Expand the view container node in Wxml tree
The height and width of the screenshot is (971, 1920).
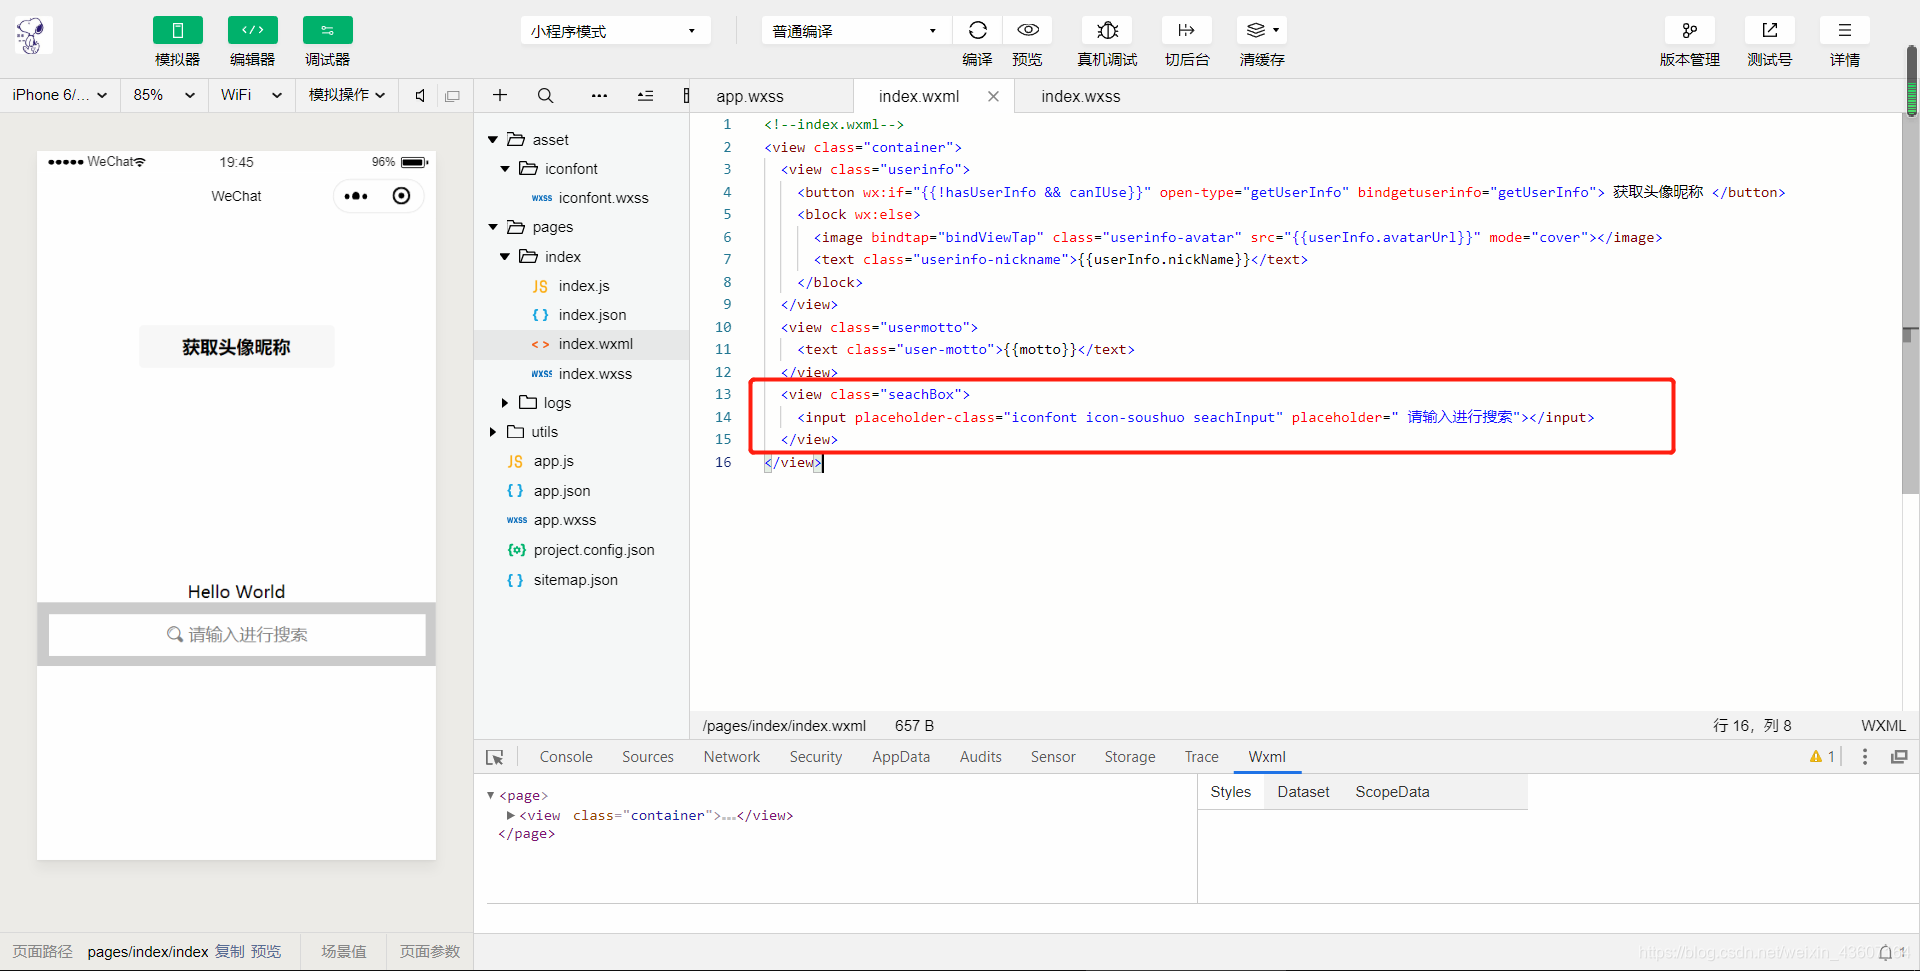pyautogui.click(x=511, y=816)
